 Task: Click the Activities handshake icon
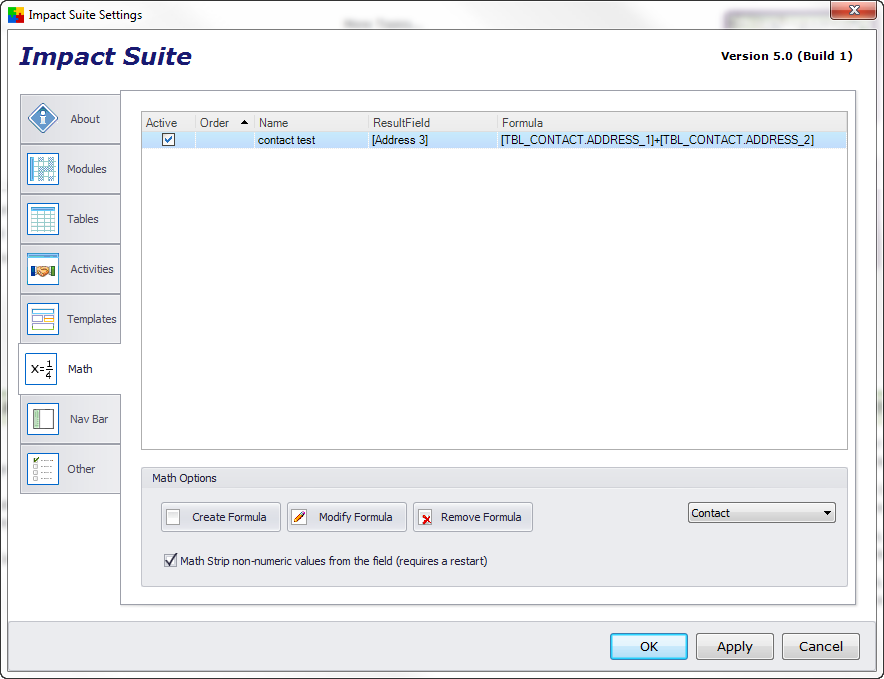pyautogui.click(x=43, y=269)
